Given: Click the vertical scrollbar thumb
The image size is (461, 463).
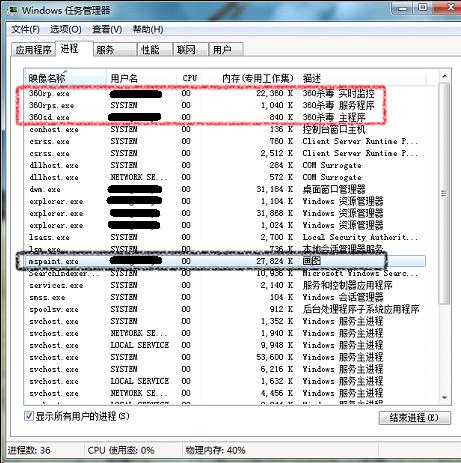Looking at the screenshot, I should pos(444,193).
